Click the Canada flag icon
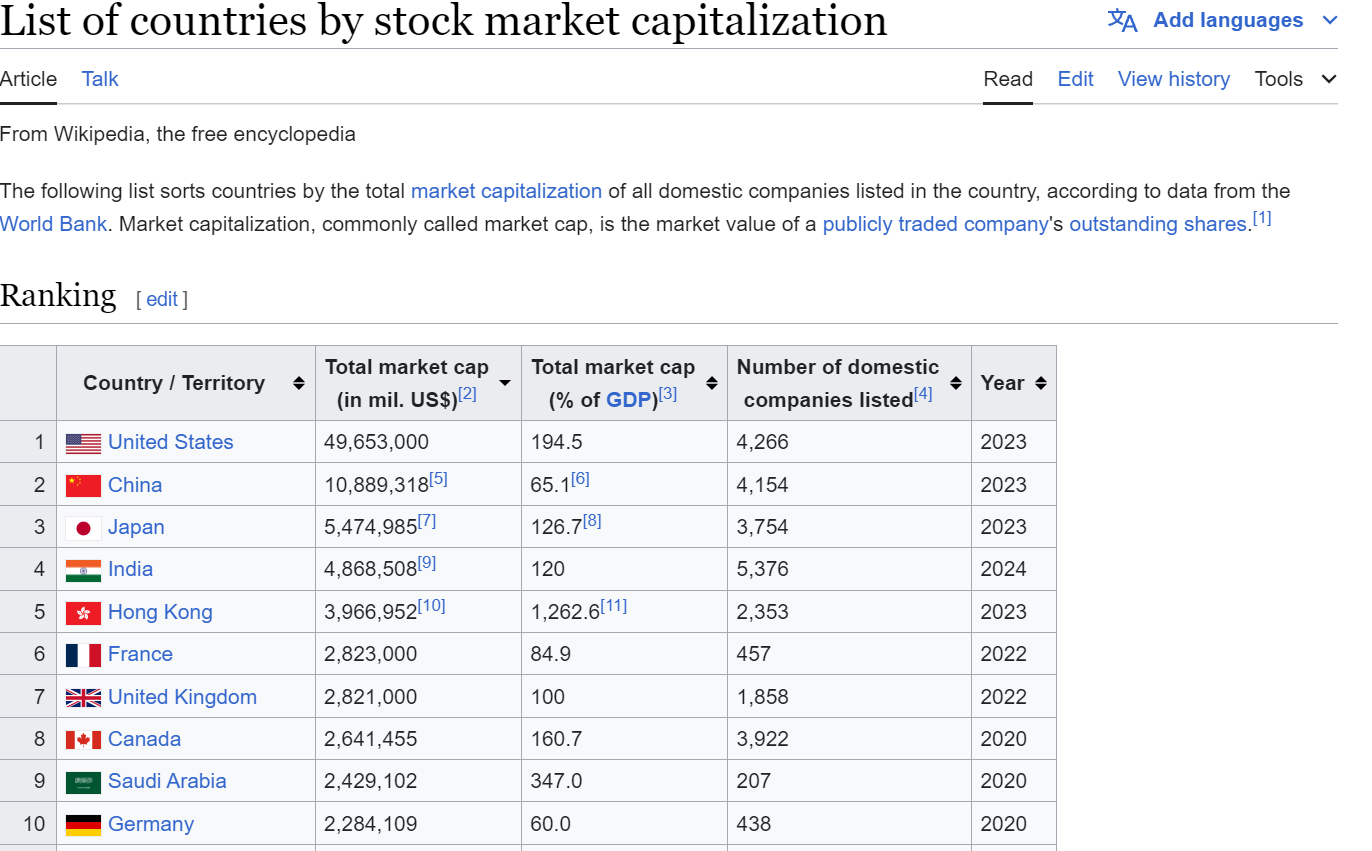1372x851 pixels. 83,740
